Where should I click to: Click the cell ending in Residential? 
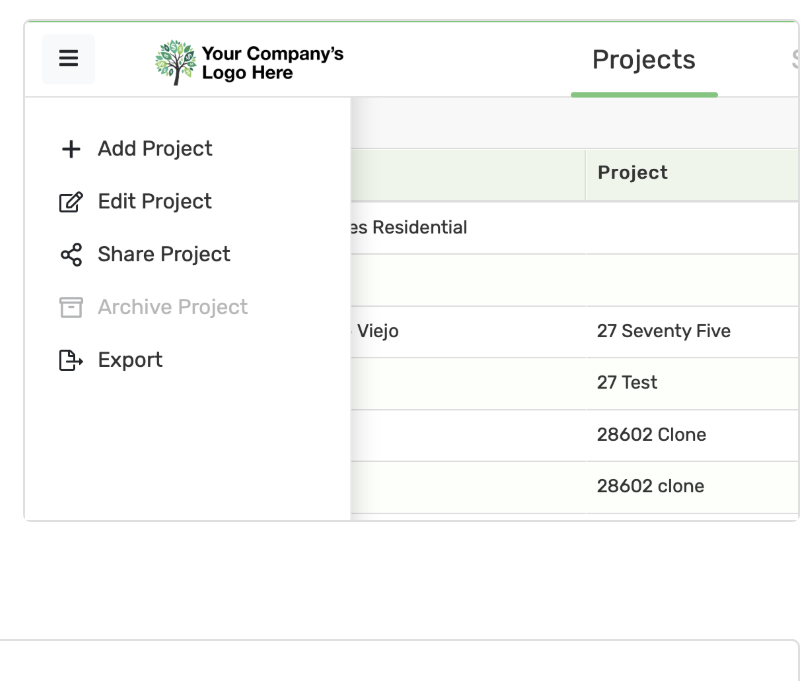[468, 228]
